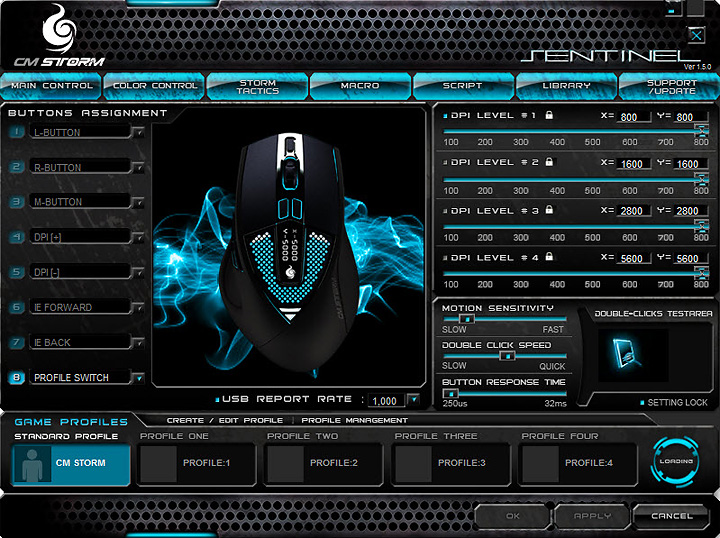Image resolution: width=720 pixels, height=538 pixels.
Task: Select button number 2 badge
Action: click(17, 167)
